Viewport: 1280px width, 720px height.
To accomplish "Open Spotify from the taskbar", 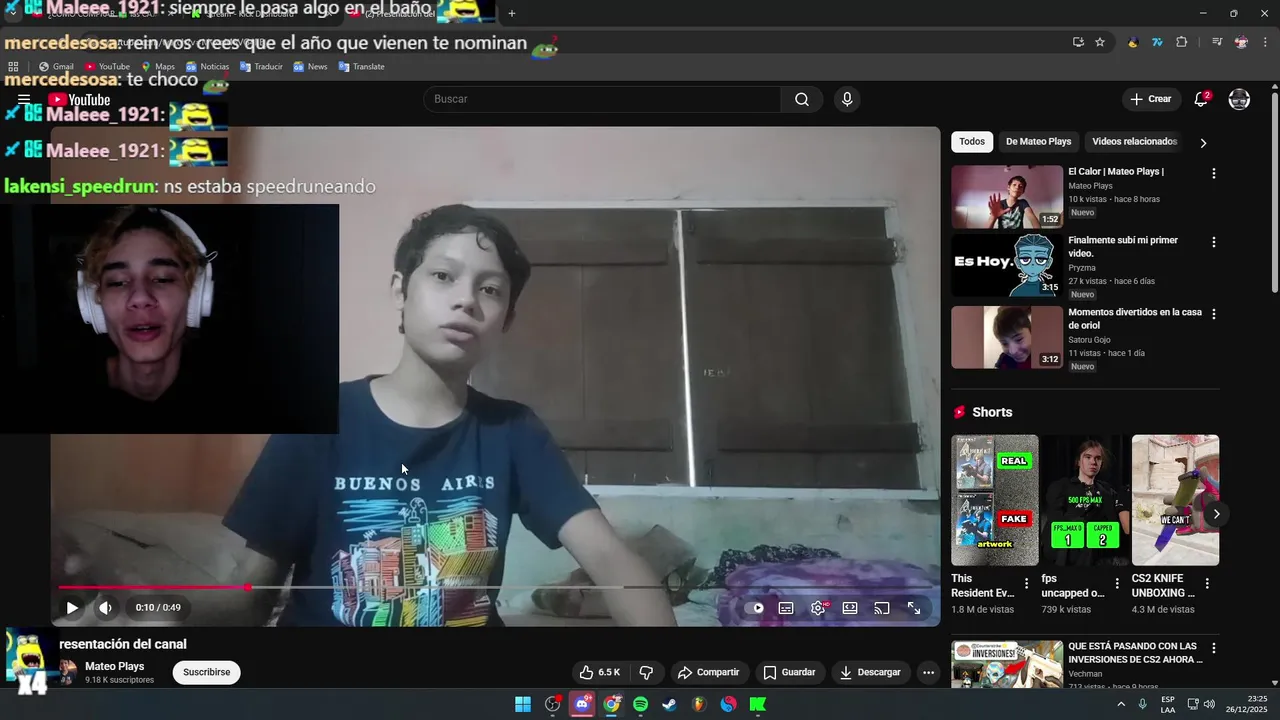I will tap(641, 704).
